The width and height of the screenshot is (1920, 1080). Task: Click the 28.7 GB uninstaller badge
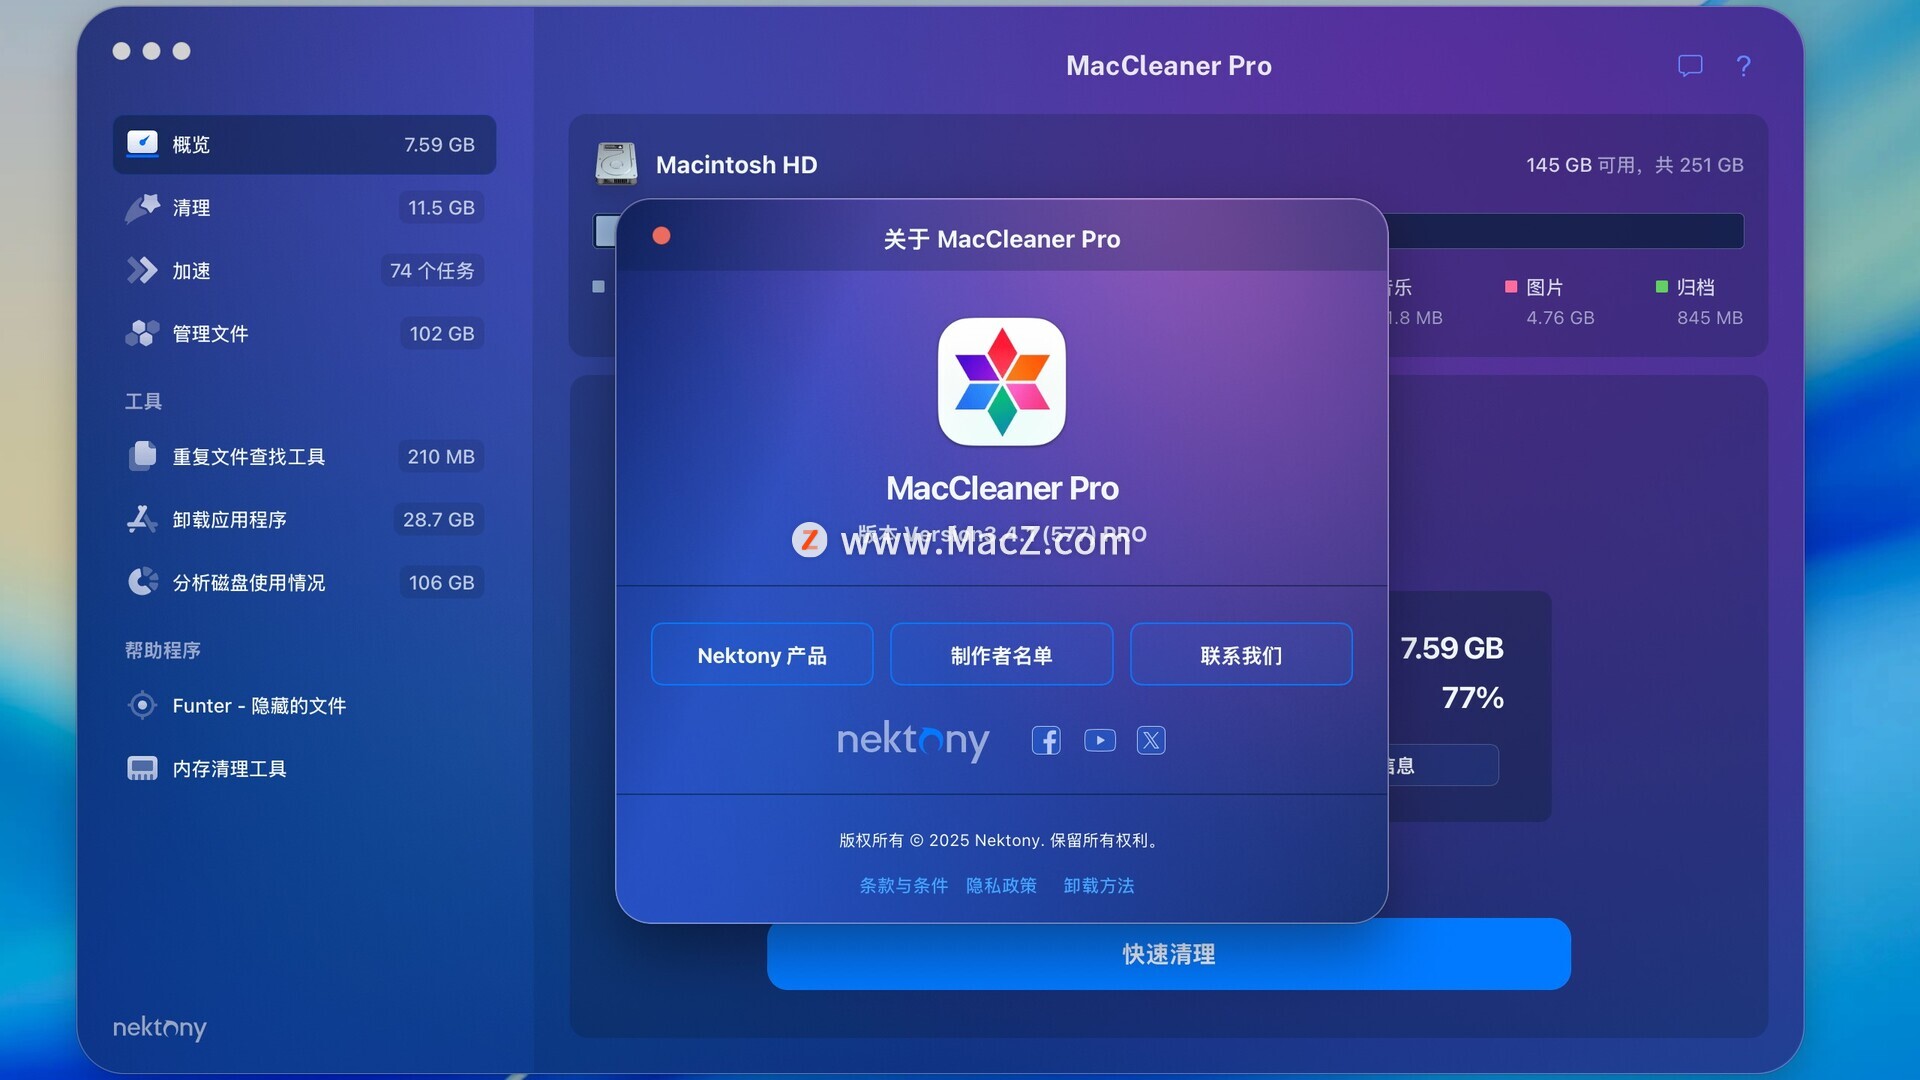coord(439,519)
